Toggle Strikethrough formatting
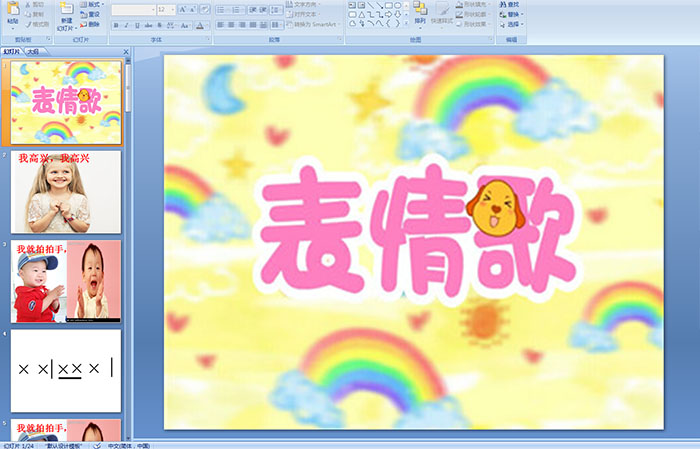 point(148,25)
